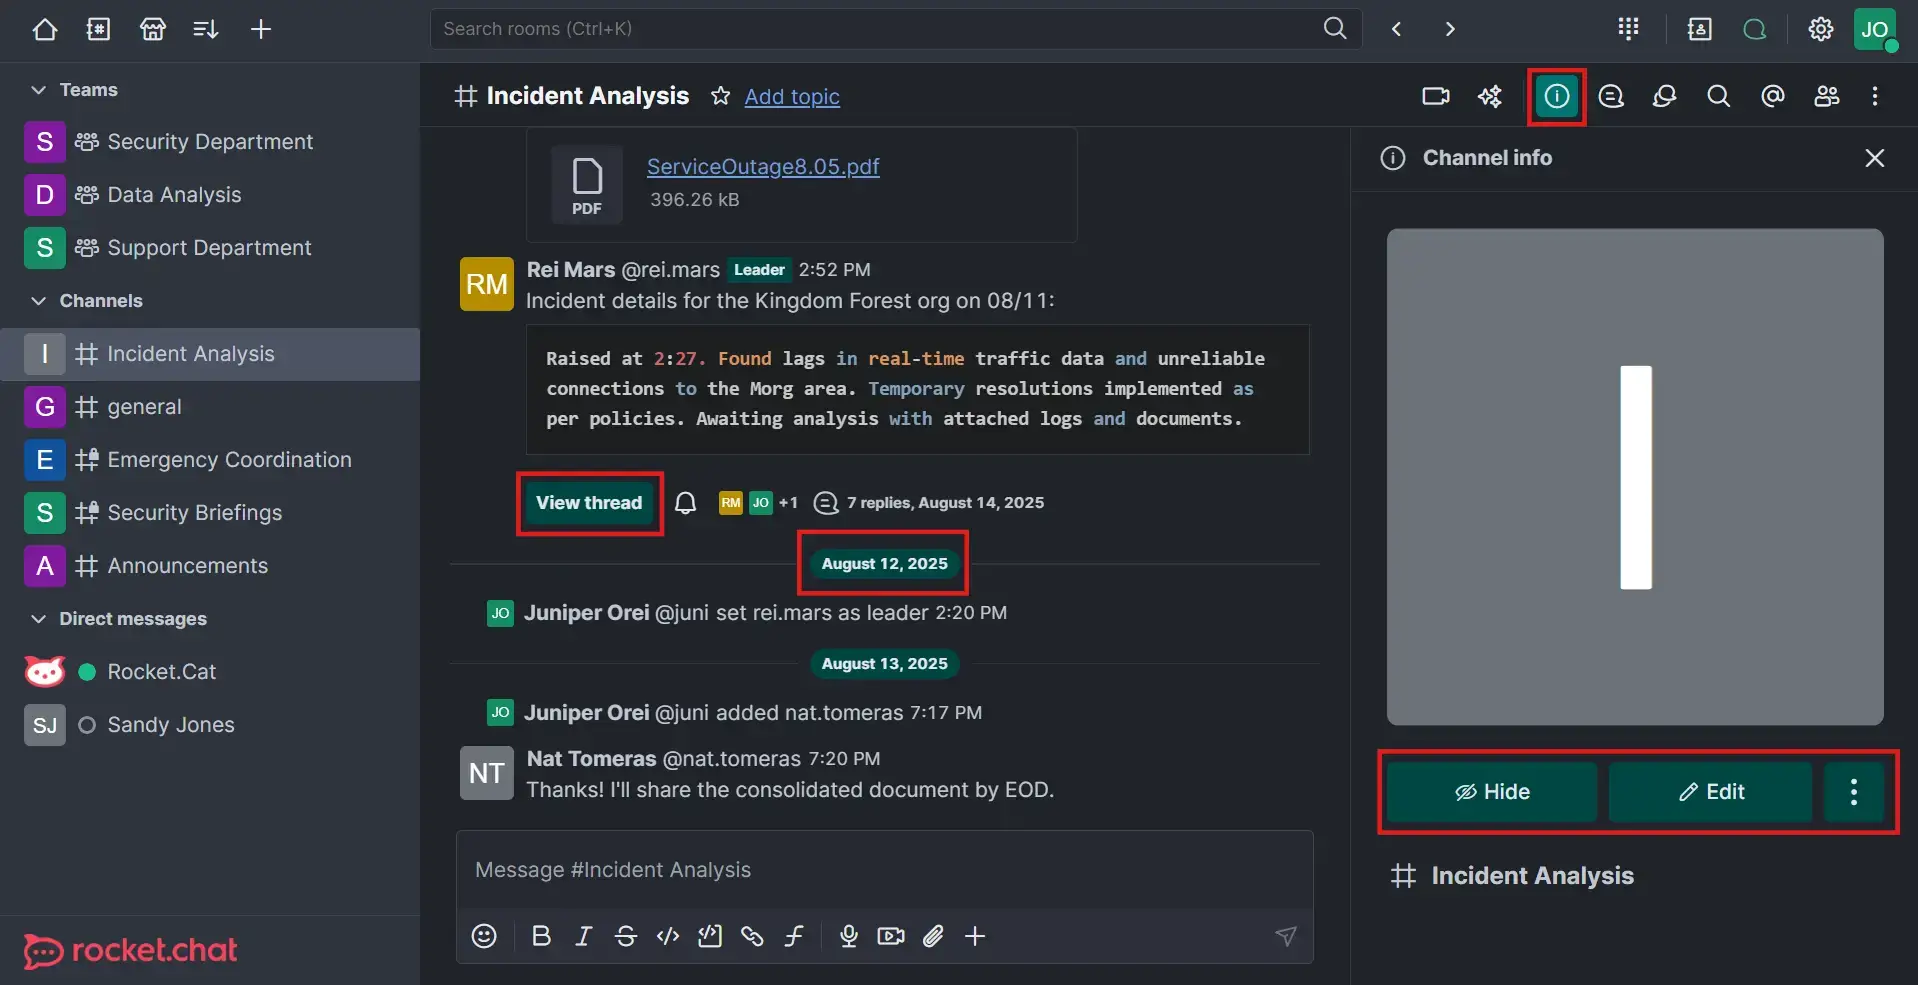Screen dimensions: 1918x985
Task: Attach a file with paperclip
Action: (x=933, y=936)
